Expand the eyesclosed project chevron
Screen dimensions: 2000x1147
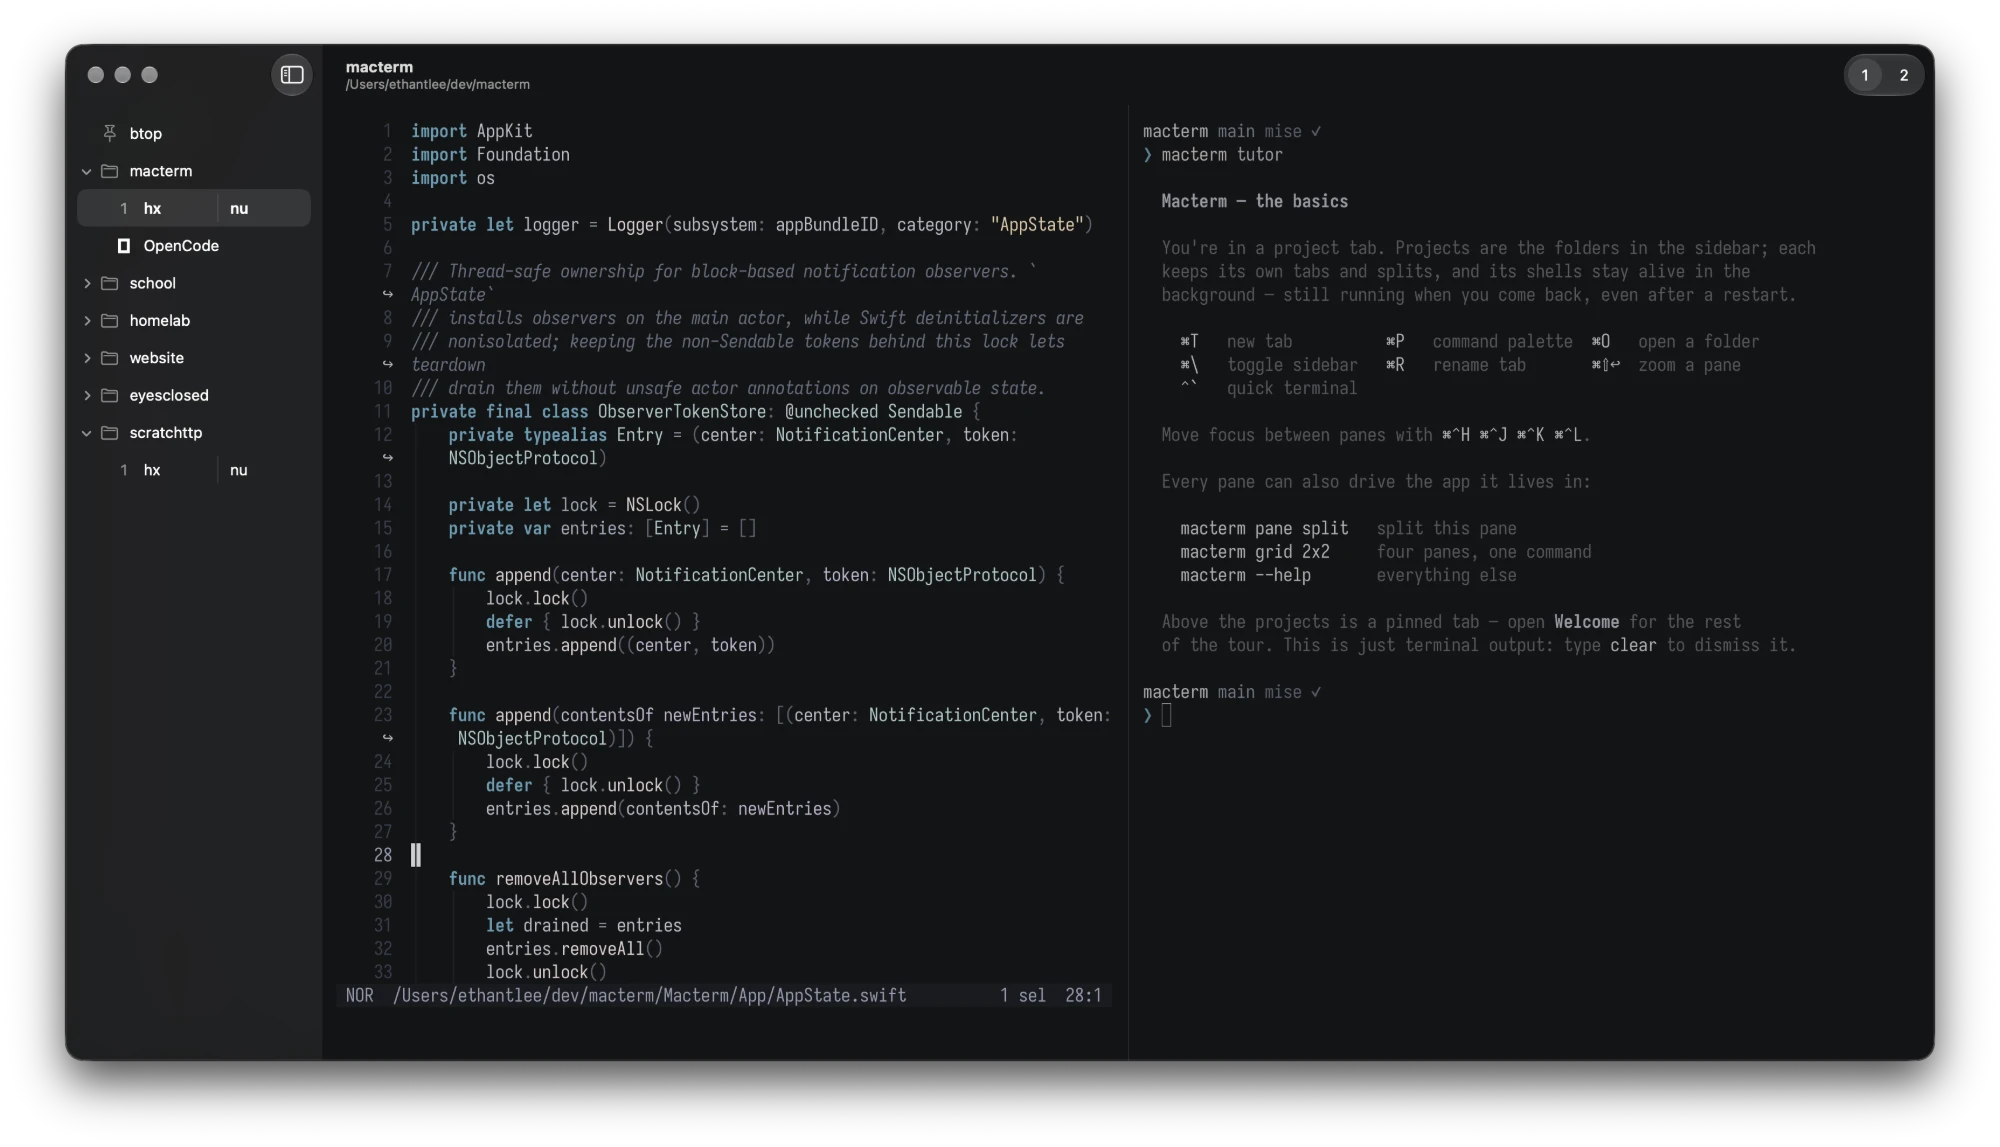point(87,395)
